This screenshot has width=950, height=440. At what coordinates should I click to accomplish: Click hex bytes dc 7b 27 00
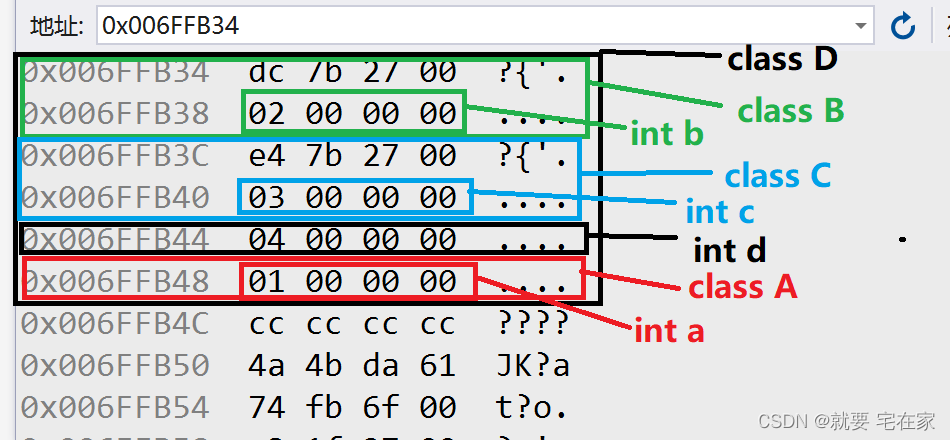click(x=352, y=72)
